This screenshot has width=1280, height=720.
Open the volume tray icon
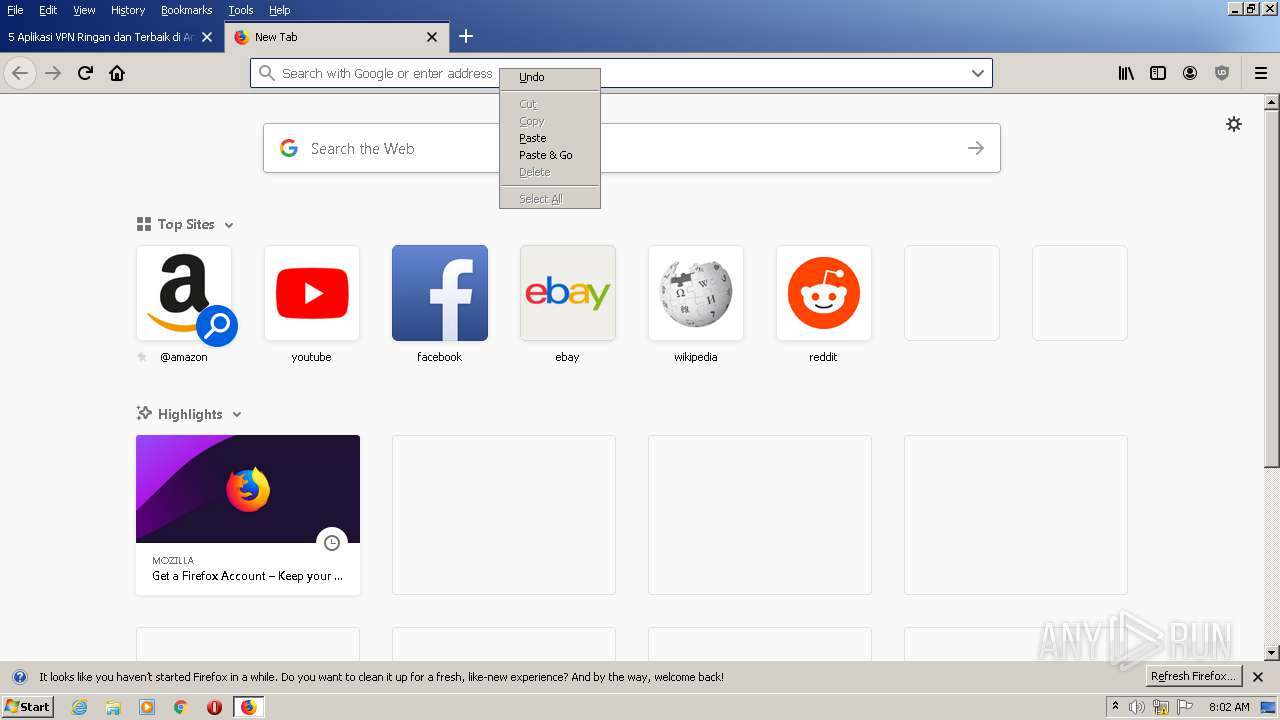click(x=1137, y=707)
